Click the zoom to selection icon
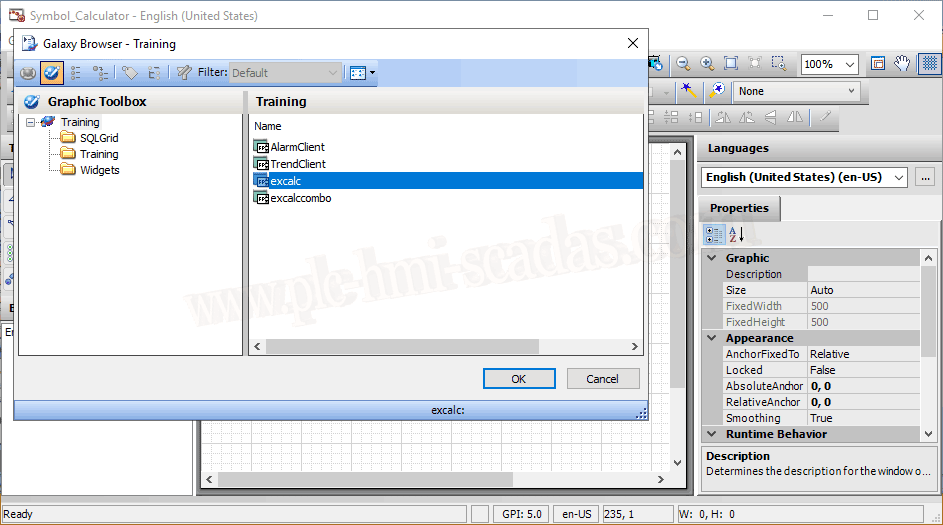 tap(779, 64)
